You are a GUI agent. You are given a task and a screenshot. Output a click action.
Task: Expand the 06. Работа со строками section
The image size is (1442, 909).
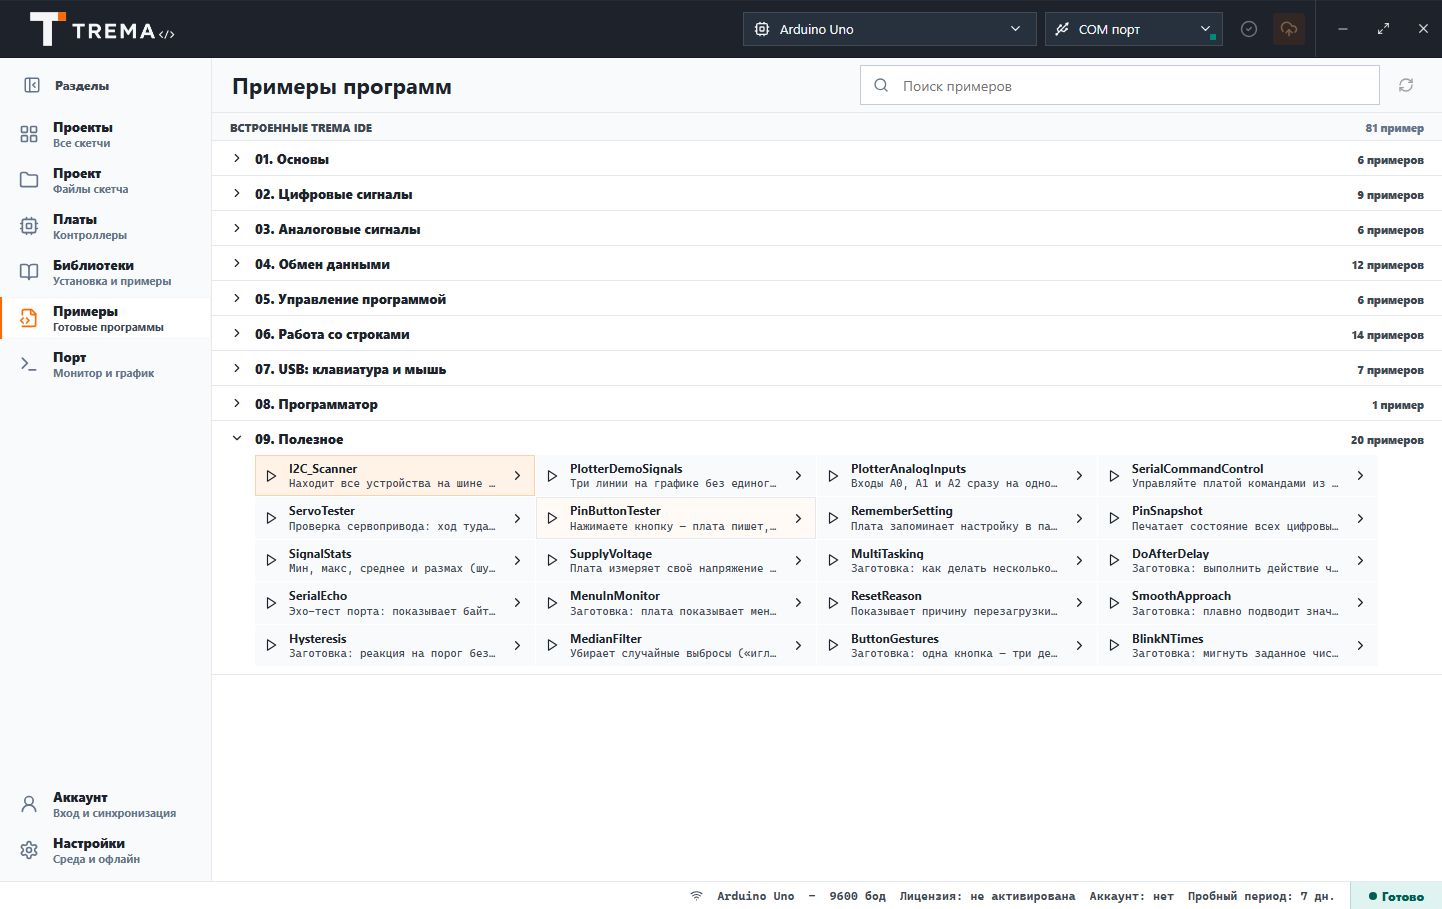pos(826,334)
